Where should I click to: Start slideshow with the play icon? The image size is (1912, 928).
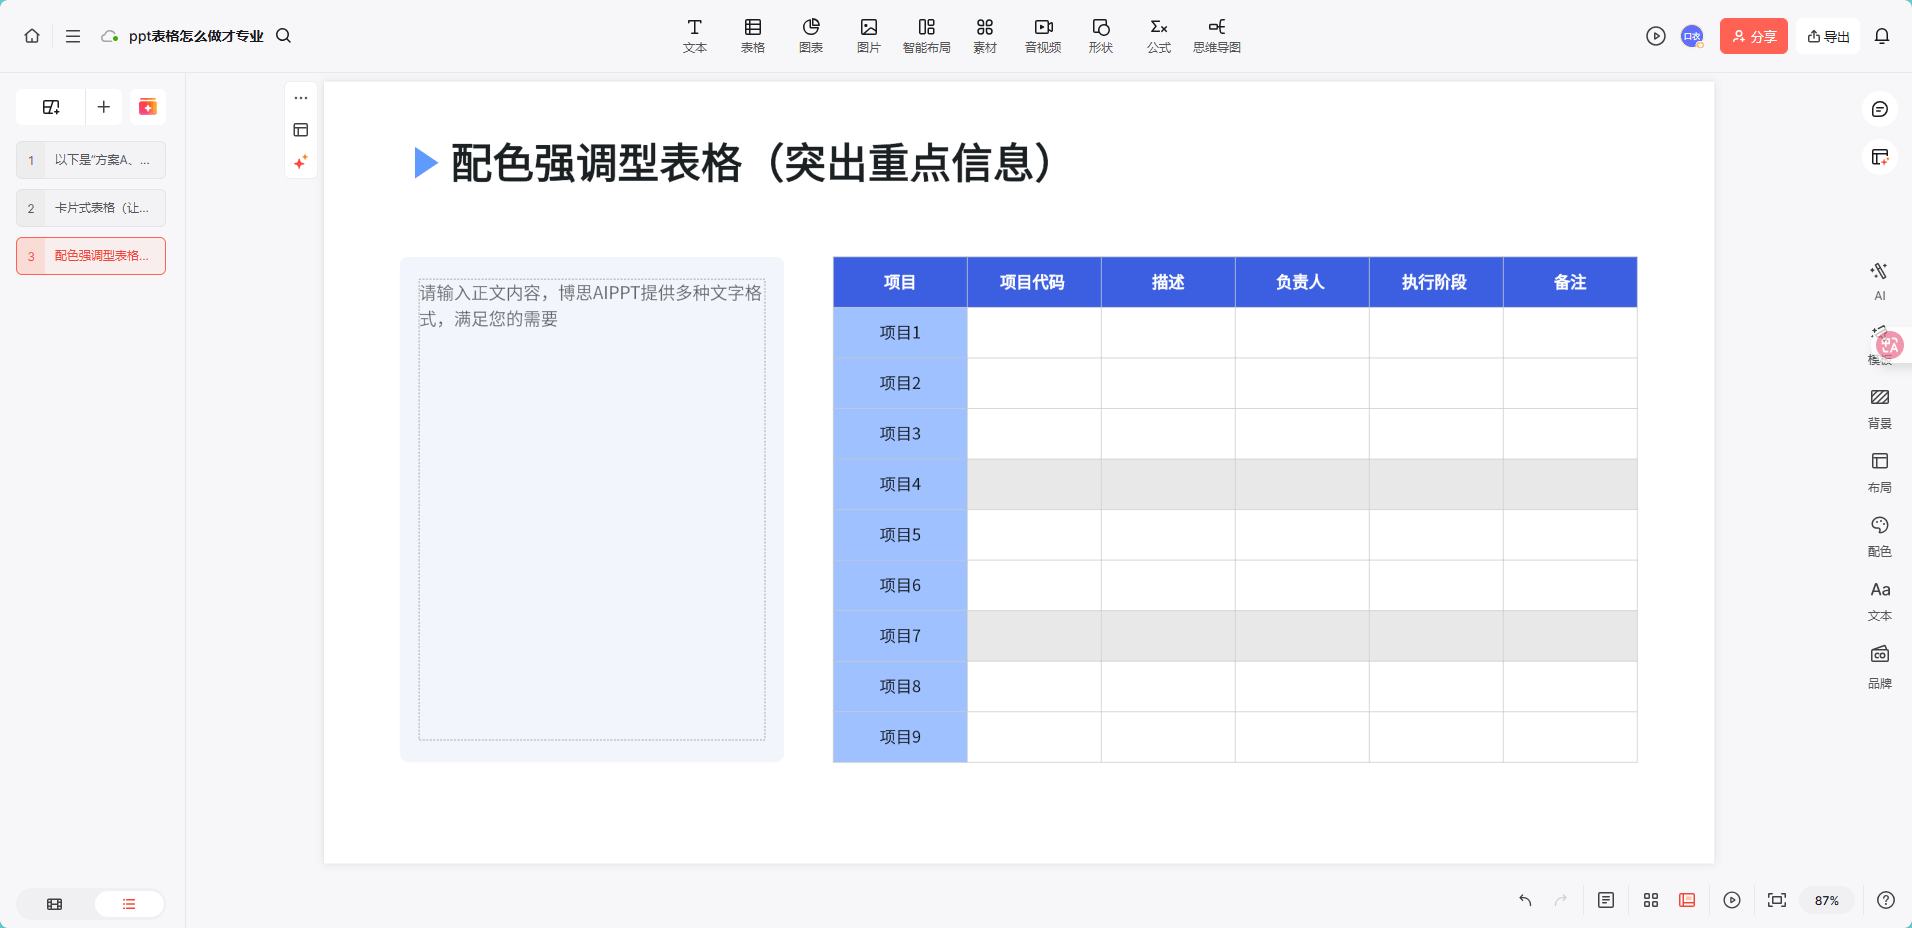1655,35
